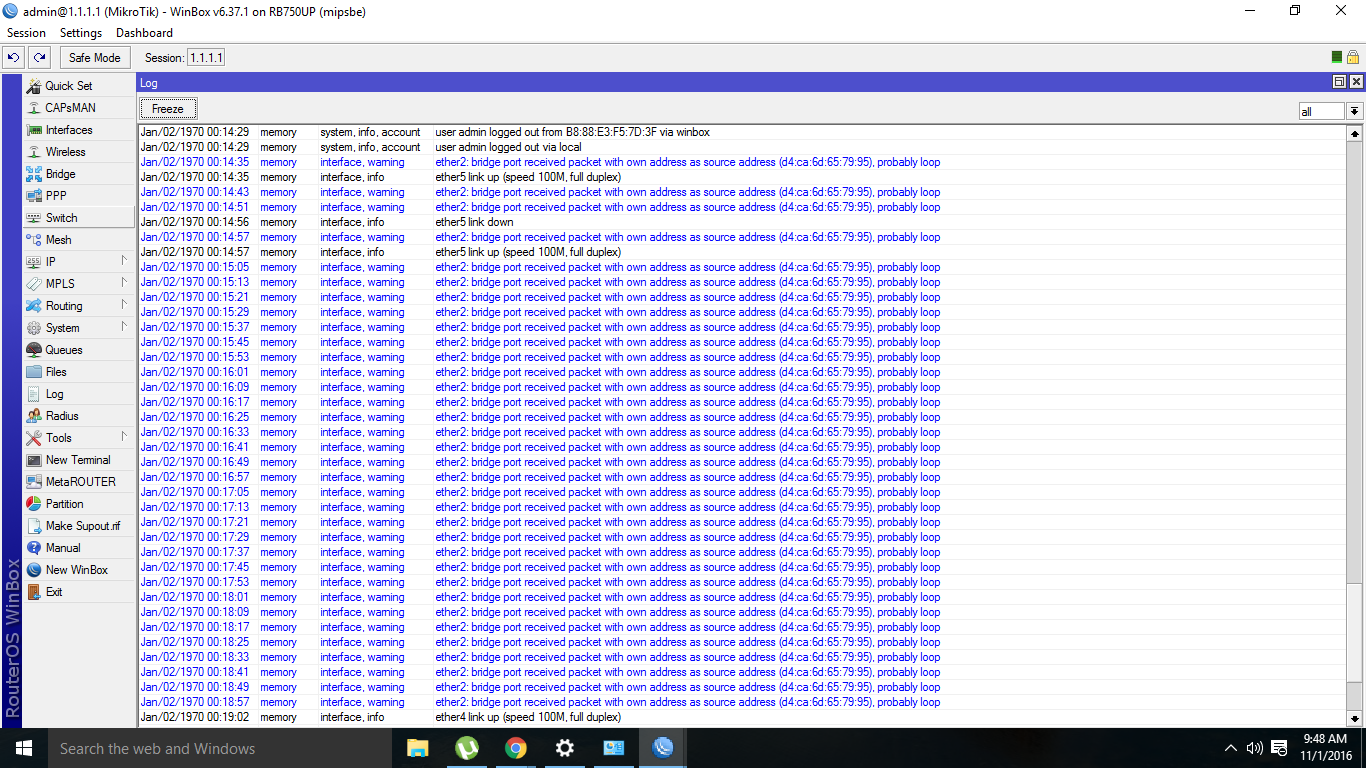
Task: Open the Bridge menu entry
Action: pyautogui.click(x=78, y=174)
